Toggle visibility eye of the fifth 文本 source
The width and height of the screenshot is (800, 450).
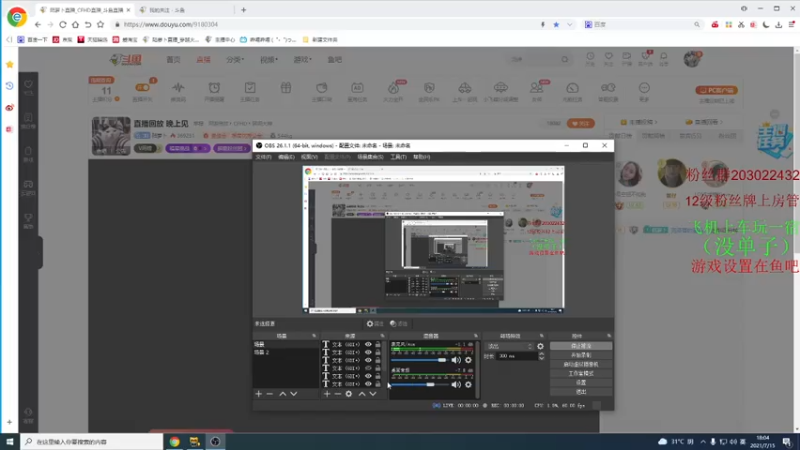click(x=368, y=376)
